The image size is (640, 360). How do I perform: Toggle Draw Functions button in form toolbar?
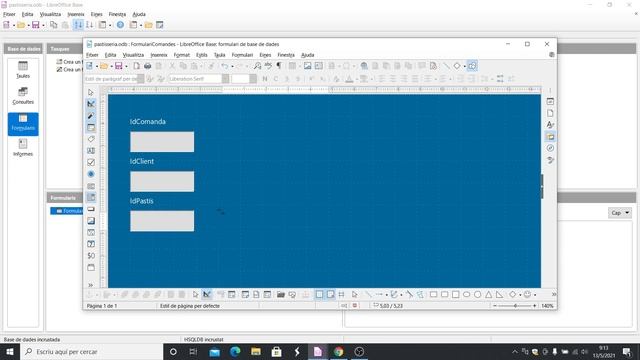(472, 66)
